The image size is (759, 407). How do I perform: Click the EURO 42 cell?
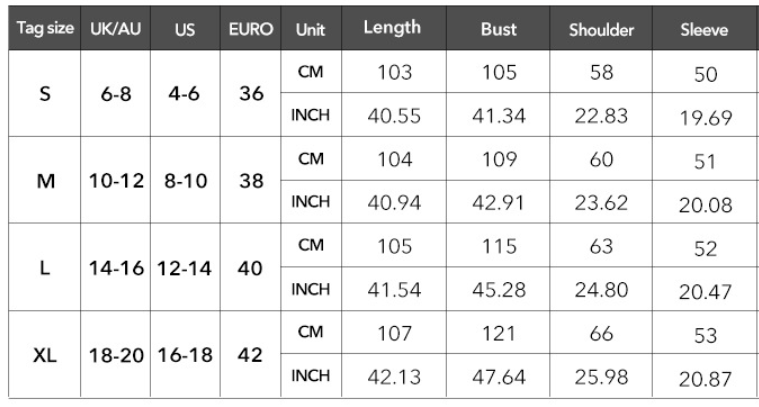pos(251,355)
